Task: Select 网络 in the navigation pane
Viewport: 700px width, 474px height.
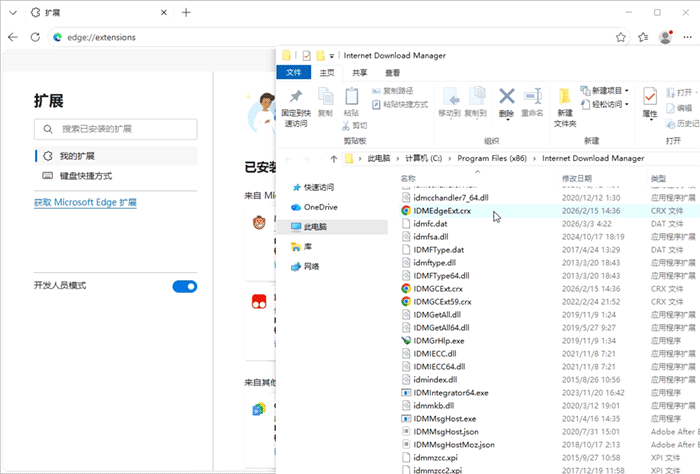Action: 311,266
